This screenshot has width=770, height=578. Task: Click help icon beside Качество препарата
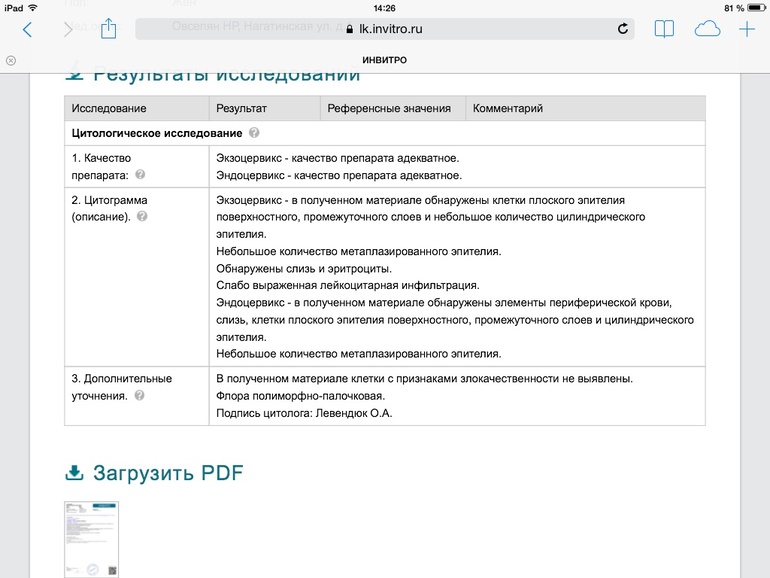point(140,174)
